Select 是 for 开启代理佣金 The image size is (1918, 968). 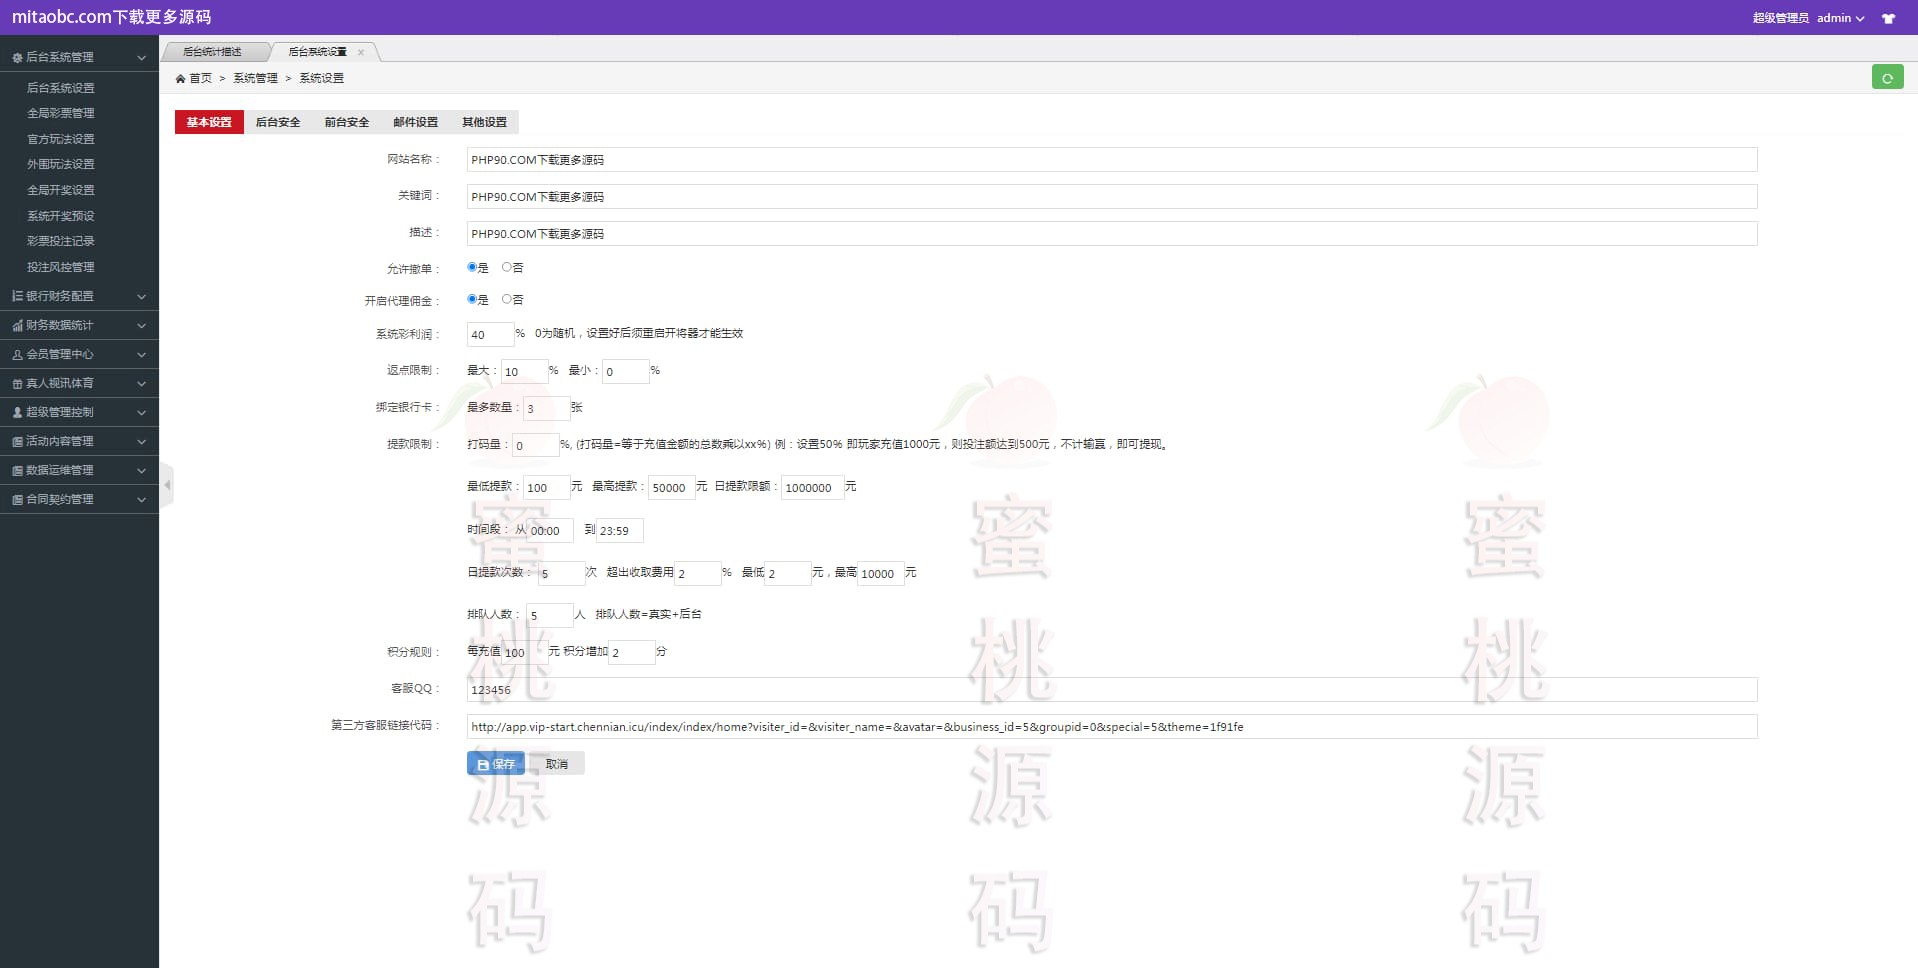click(x=472, y=299)
